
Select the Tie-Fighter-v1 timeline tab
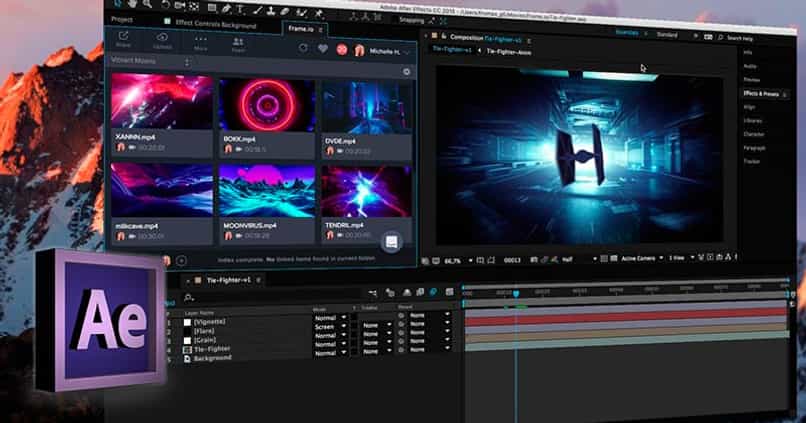(x=229, y=280)
